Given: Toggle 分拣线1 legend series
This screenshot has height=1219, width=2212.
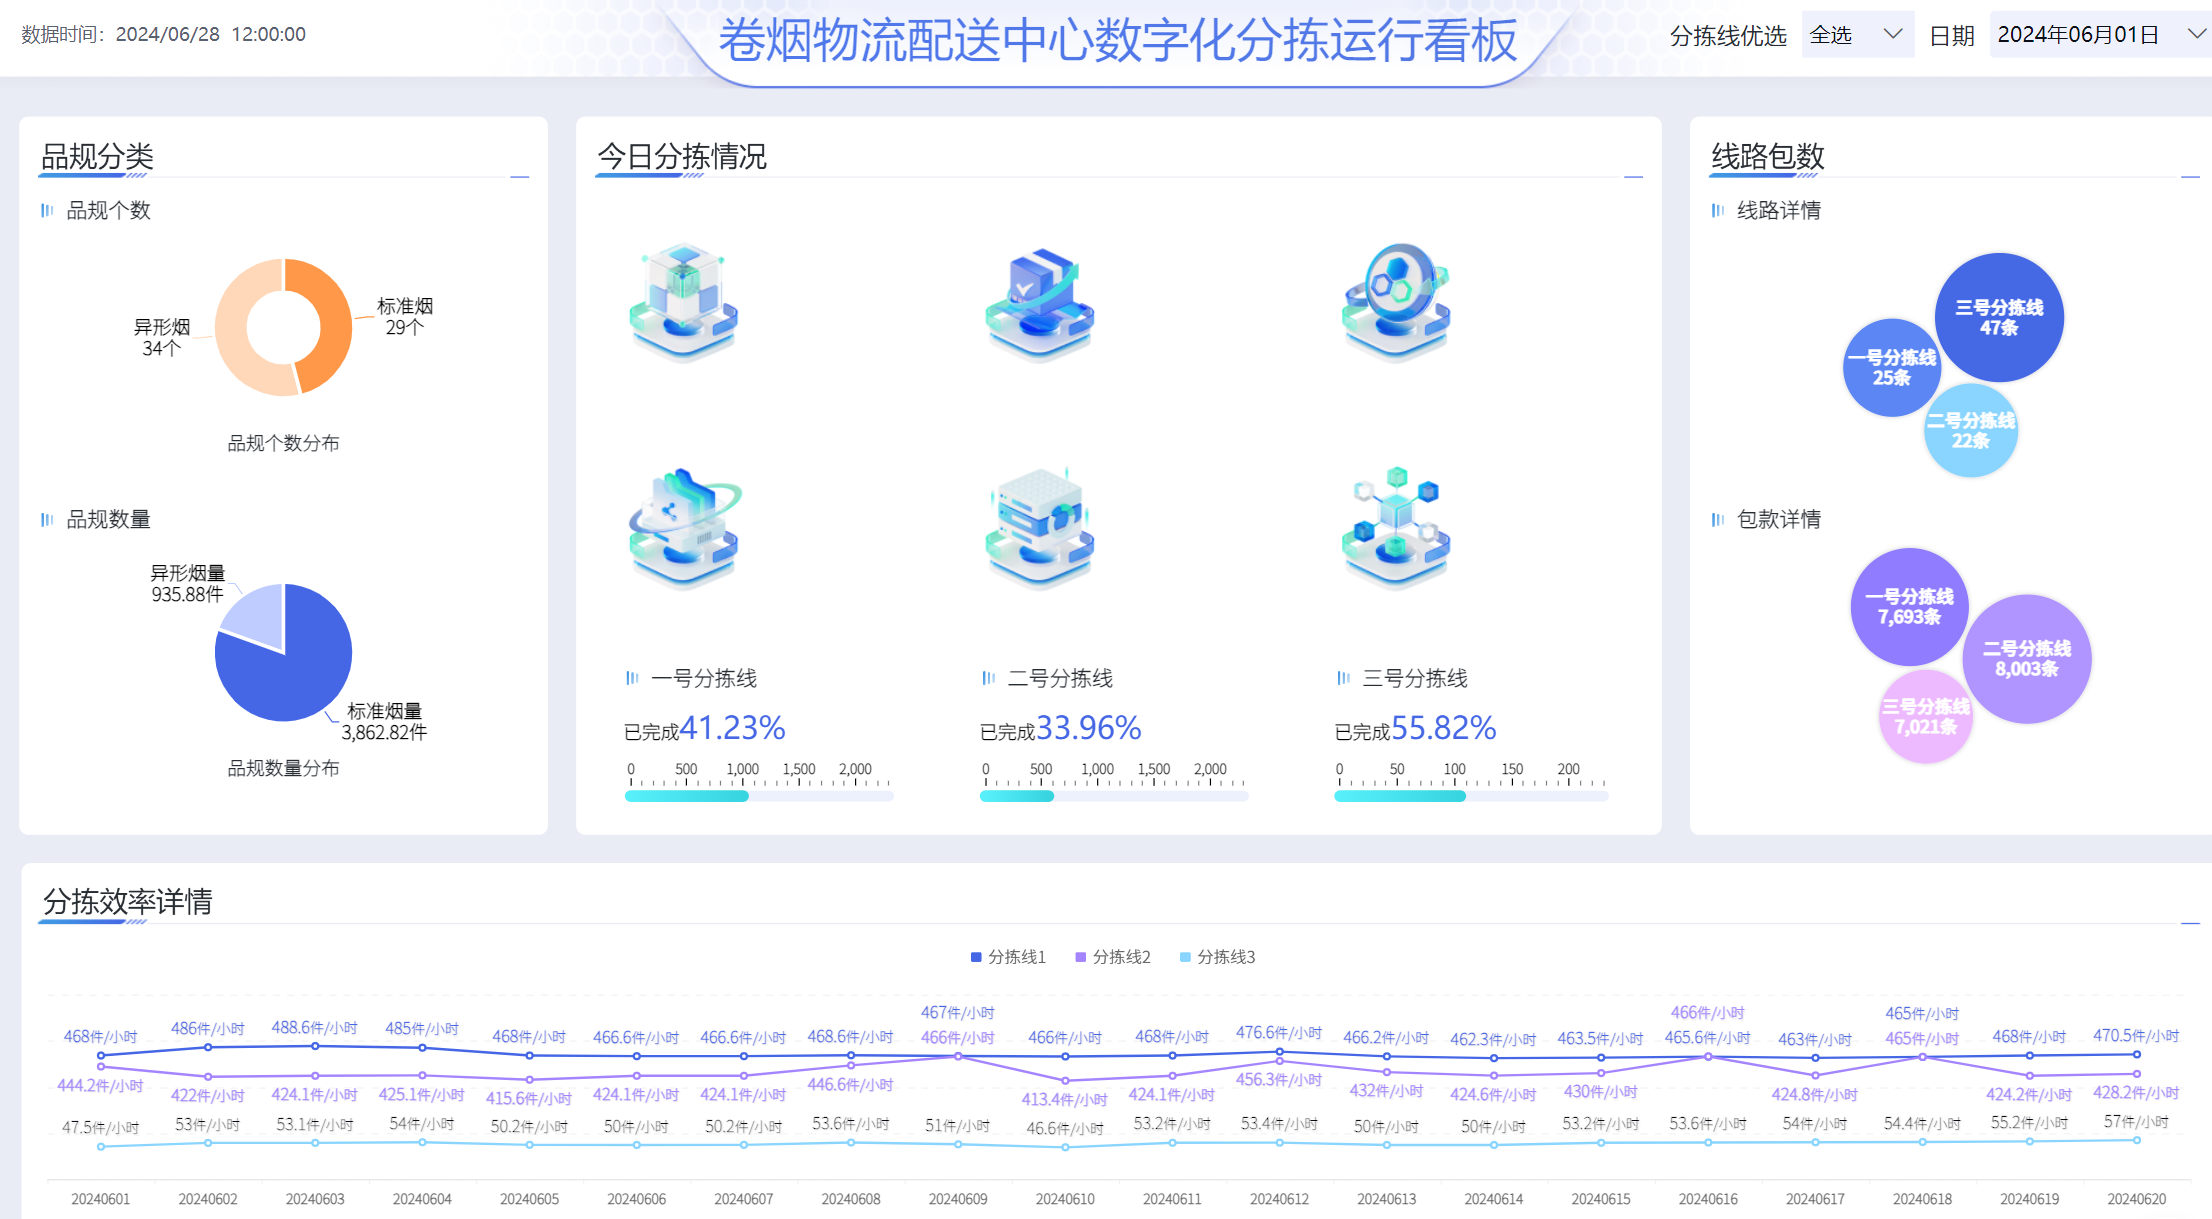Looking at the screenshot, I should point(1008,957).
